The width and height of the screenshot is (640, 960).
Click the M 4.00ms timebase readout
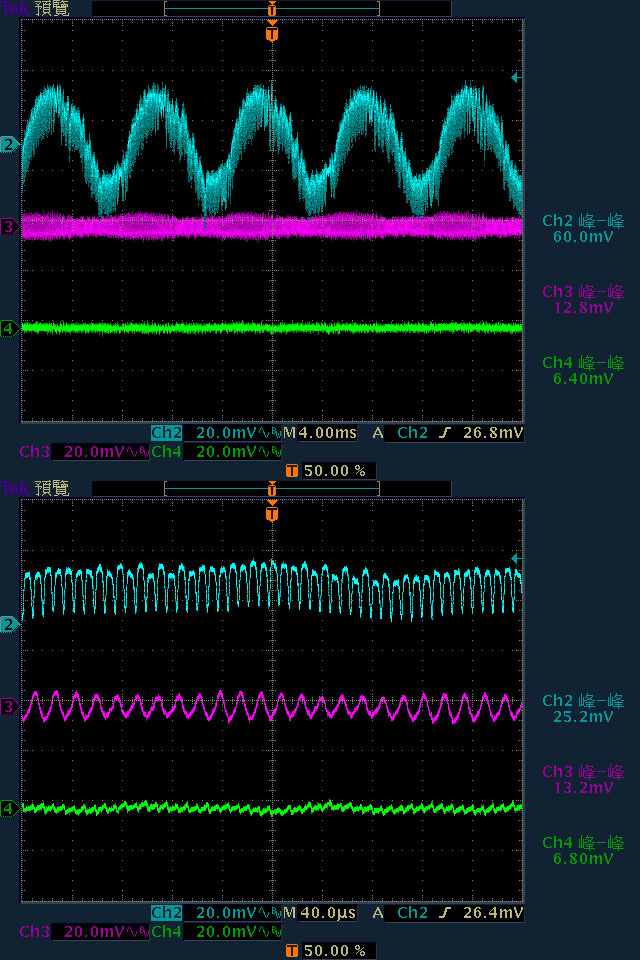pos(320,433)
